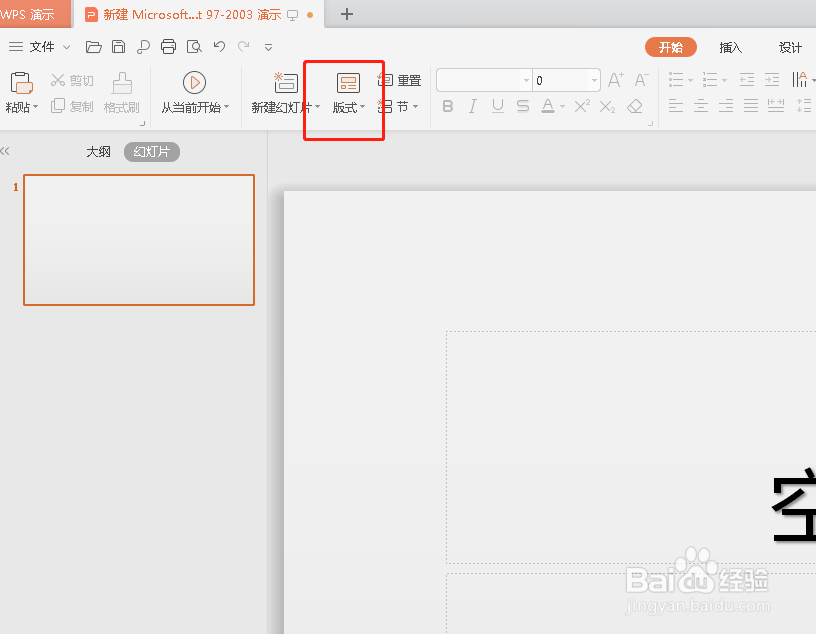Click the 复制 copy button
Viewport: 816px width, 634px height.
(72, 106)
